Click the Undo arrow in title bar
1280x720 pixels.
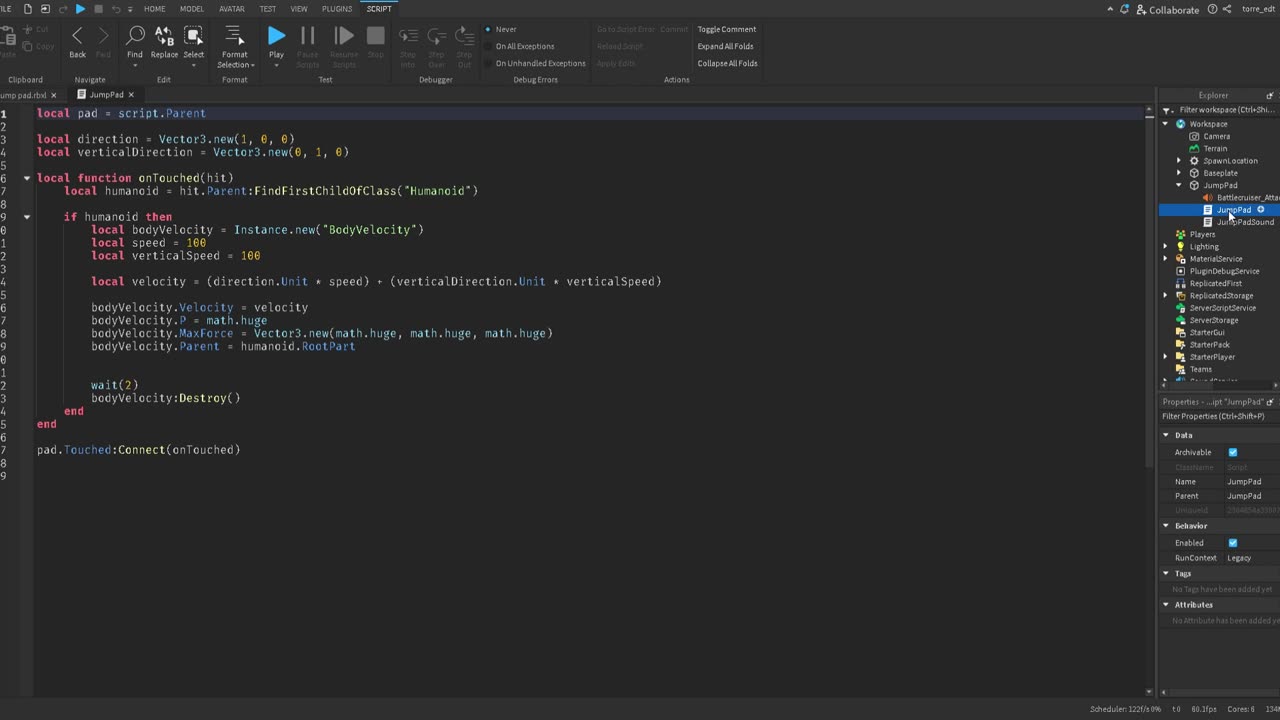[115, 9]
